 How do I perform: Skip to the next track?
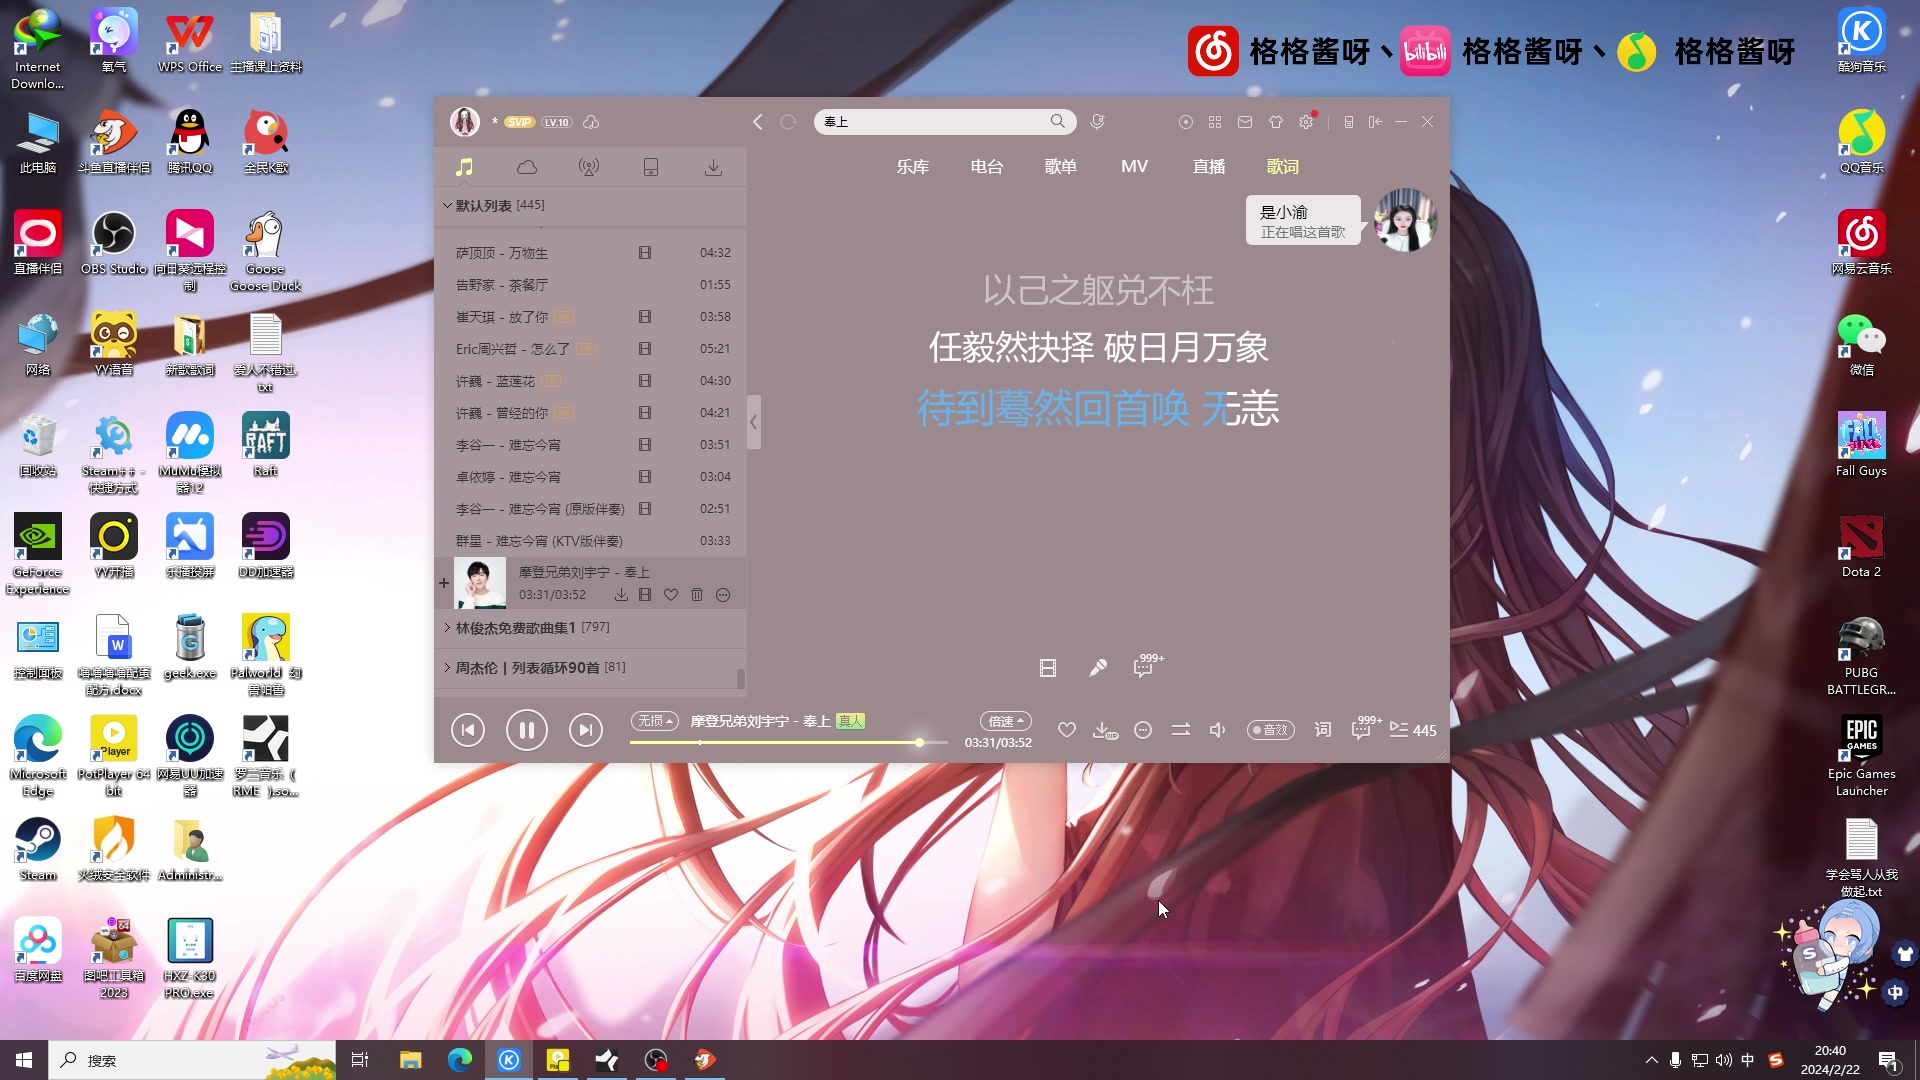click(586, 730)
